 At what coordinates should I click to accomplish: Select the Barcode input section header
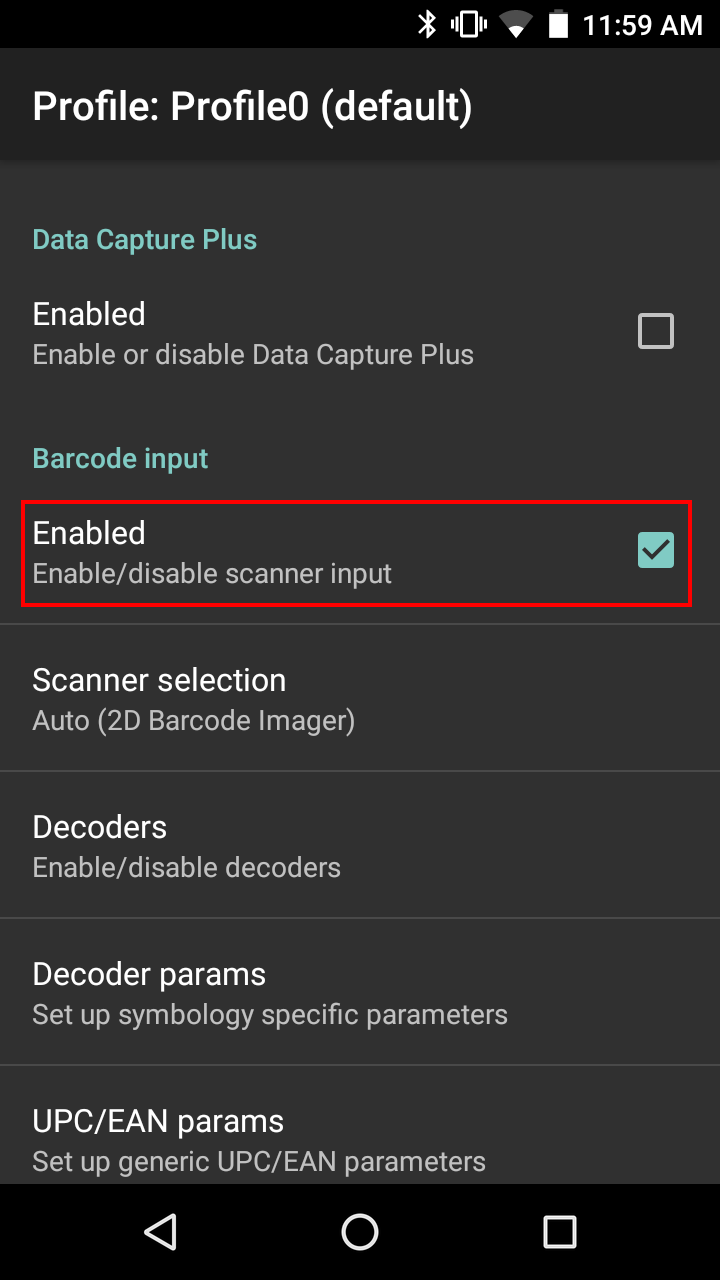(120, 458)
